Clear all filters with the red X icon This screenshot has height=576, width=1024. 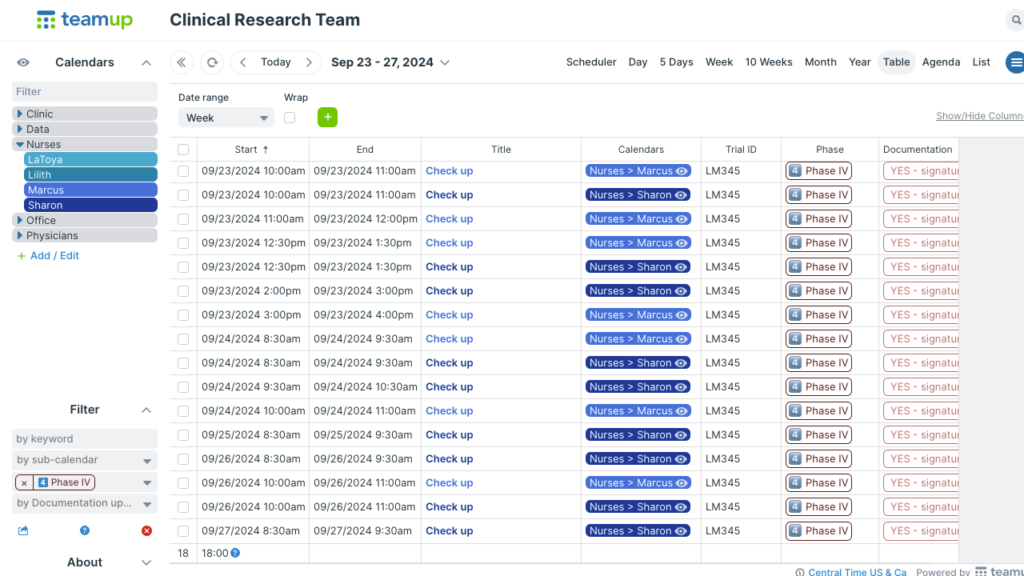pos(147,530)
